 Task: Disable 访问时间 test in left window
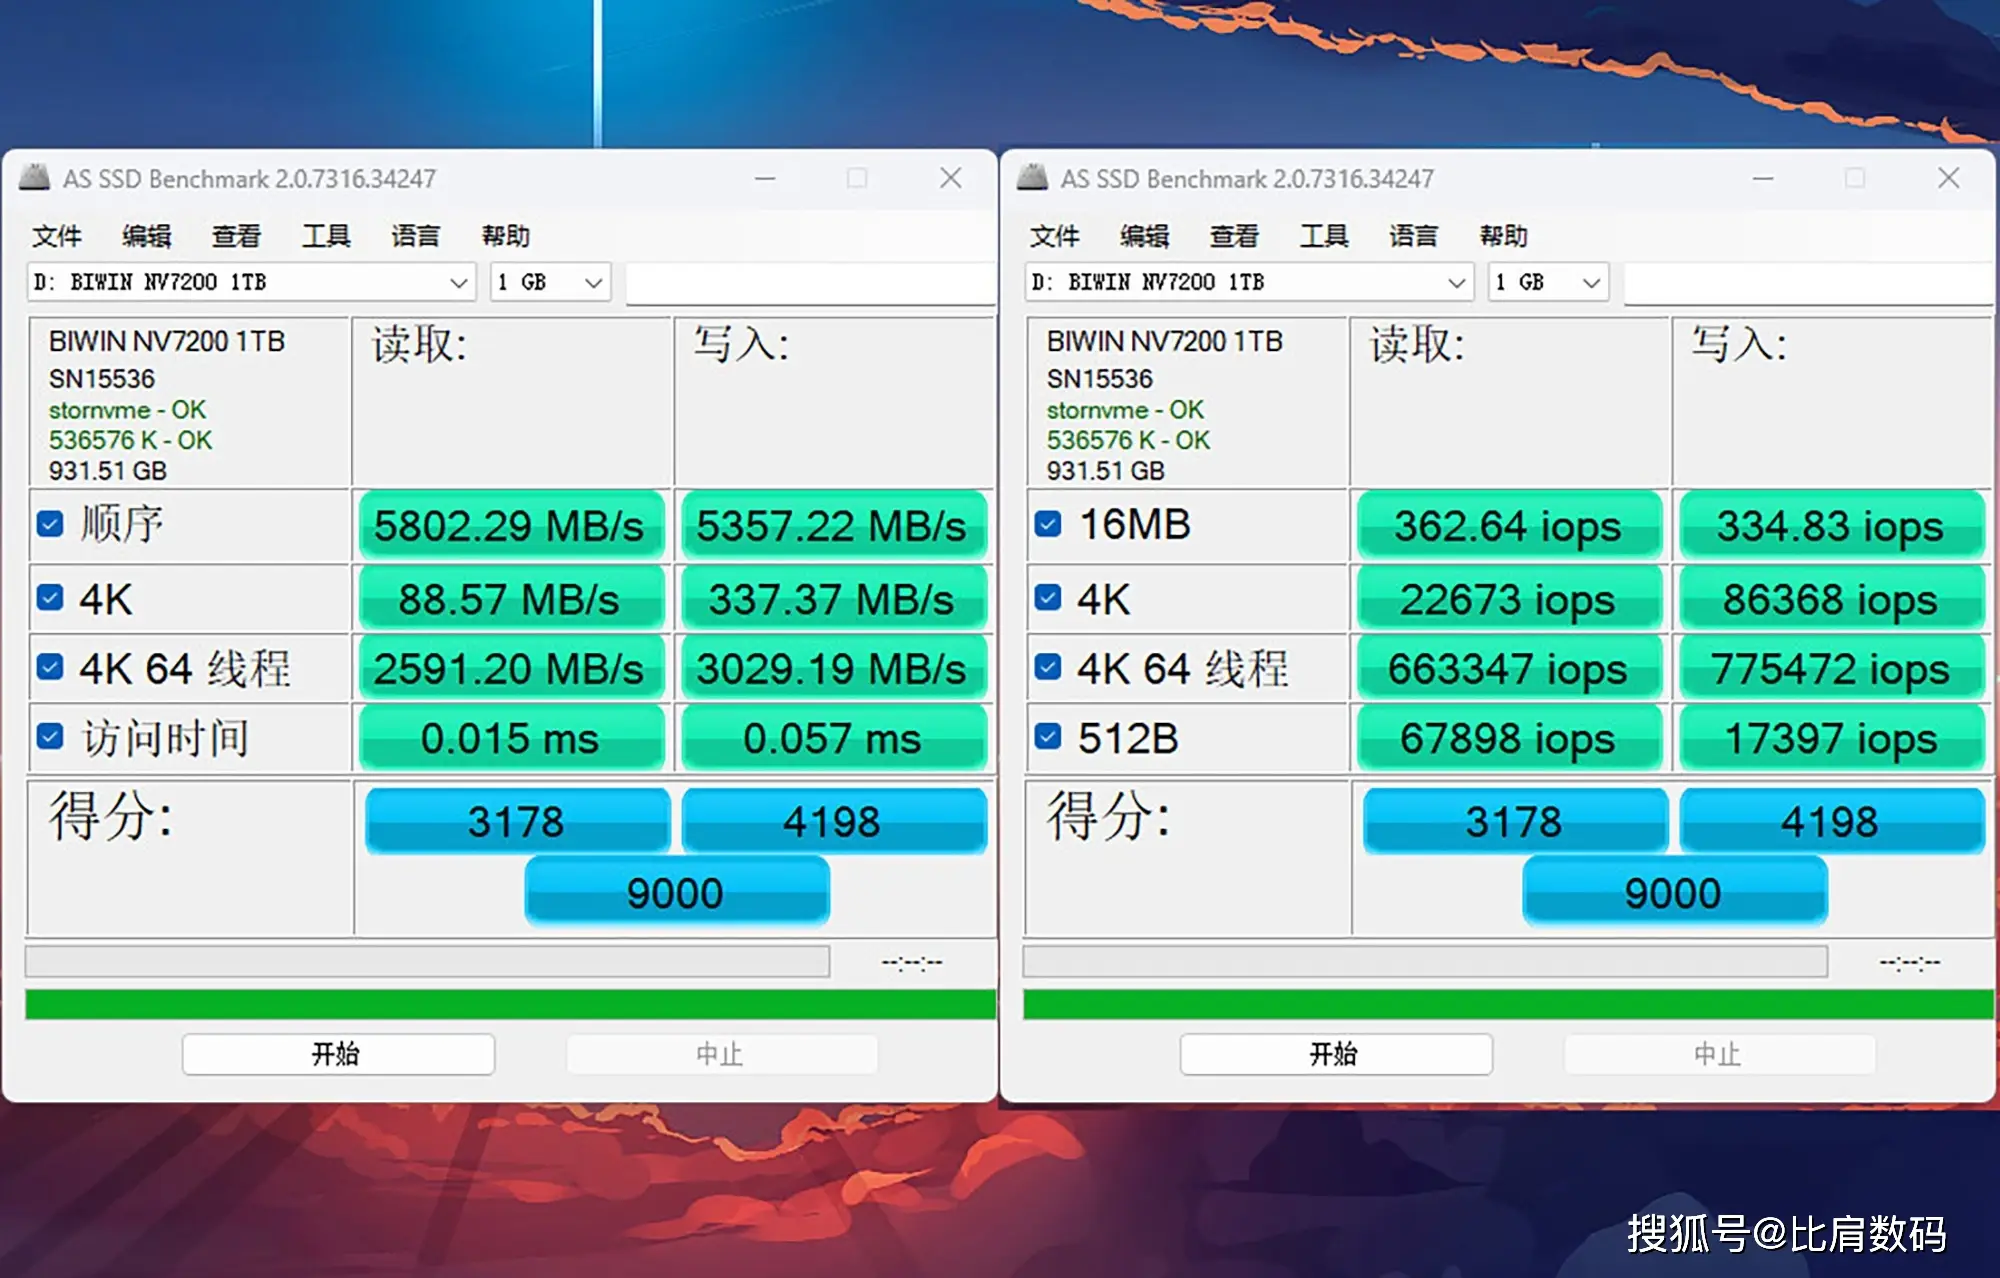pyautogui.click(x=50, y=737)
